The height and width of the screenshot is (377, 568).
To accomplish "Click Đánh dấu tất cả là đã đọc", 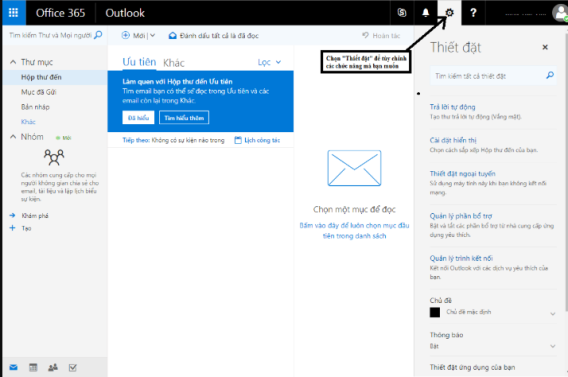I will point(219,35).
